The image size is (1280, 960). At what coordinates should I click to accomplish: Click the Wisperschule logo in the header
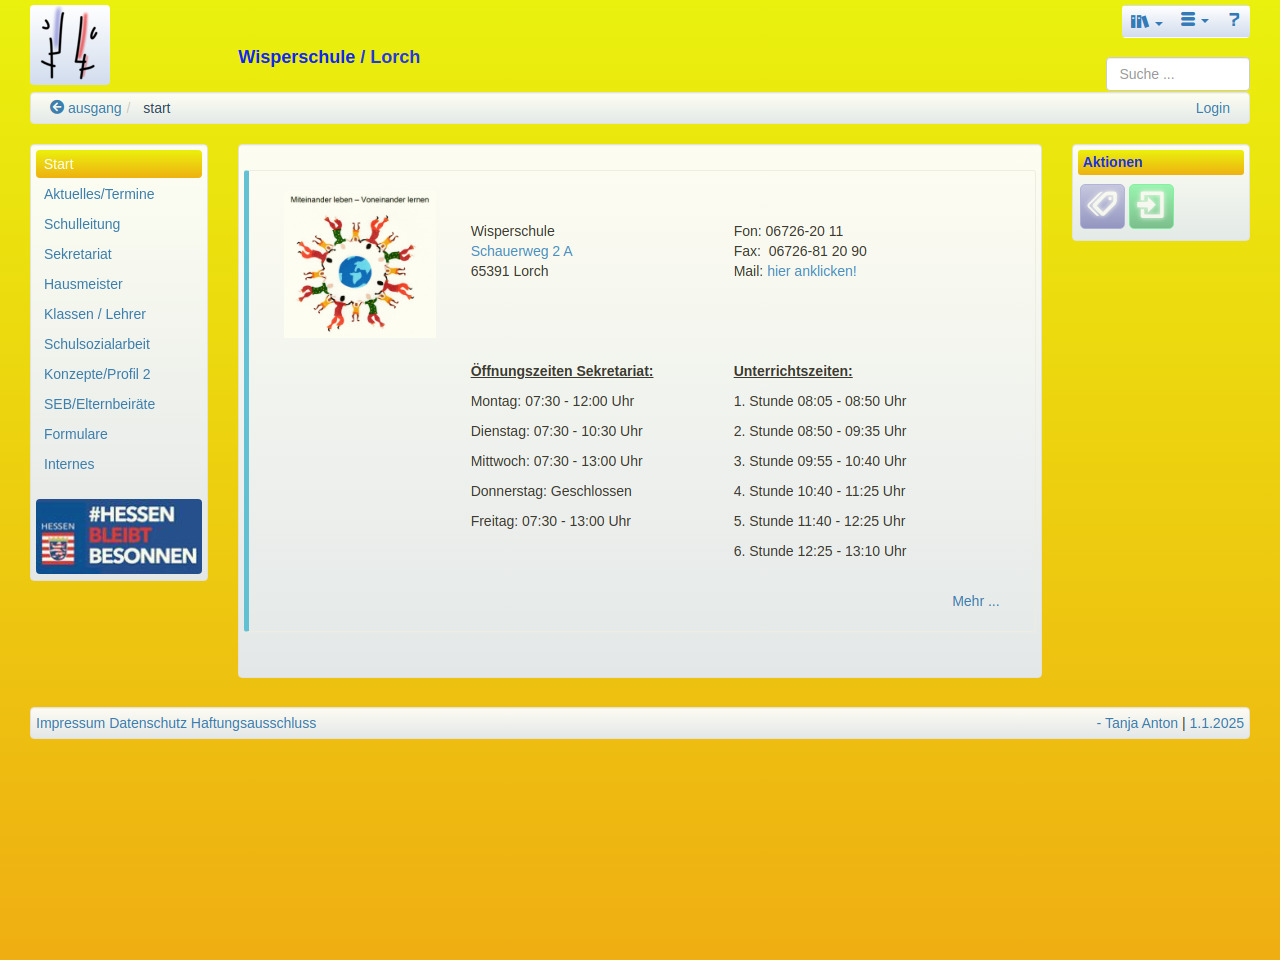click(70, 45)
